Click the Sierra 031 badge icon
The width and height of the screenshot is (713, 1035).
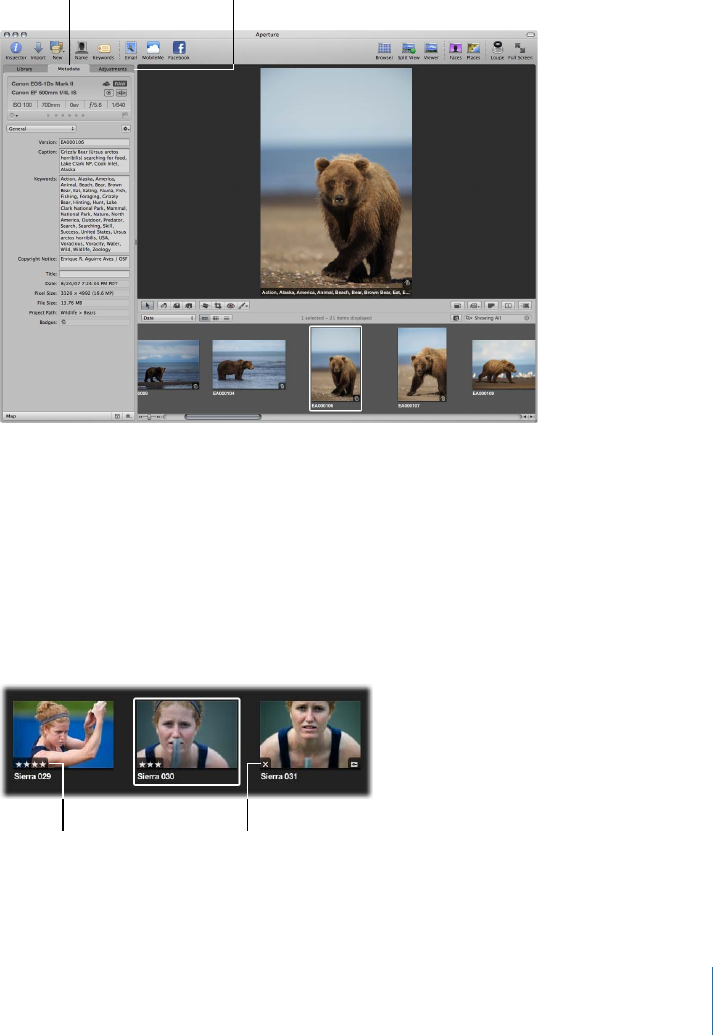(355, 764)
